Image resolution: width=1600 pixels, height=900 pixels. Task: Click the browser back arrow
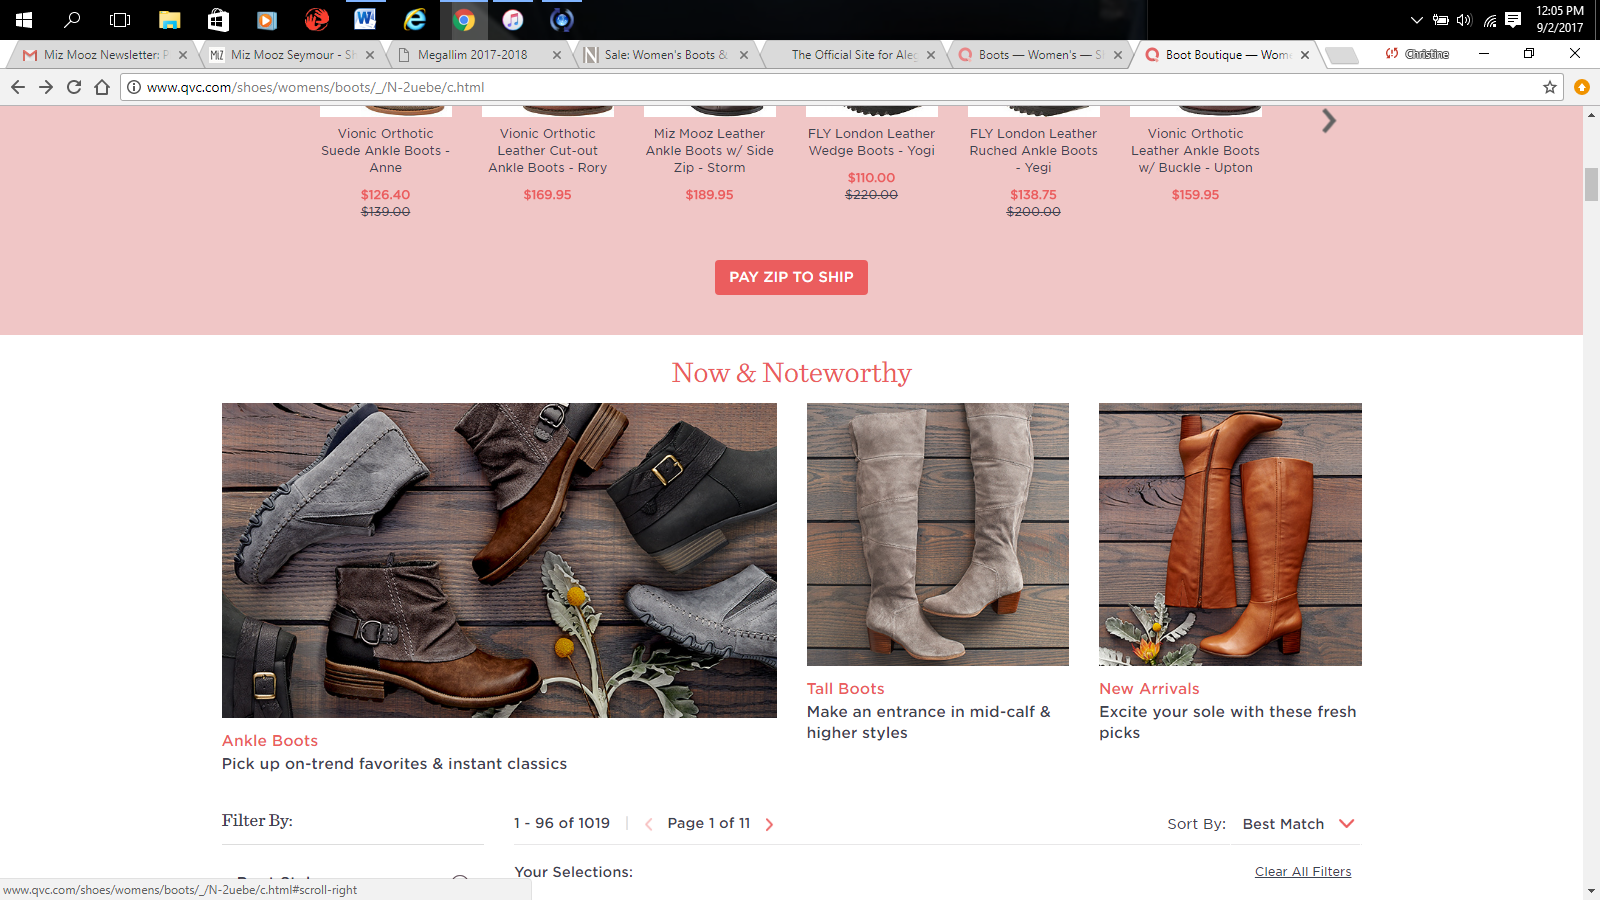18,87
